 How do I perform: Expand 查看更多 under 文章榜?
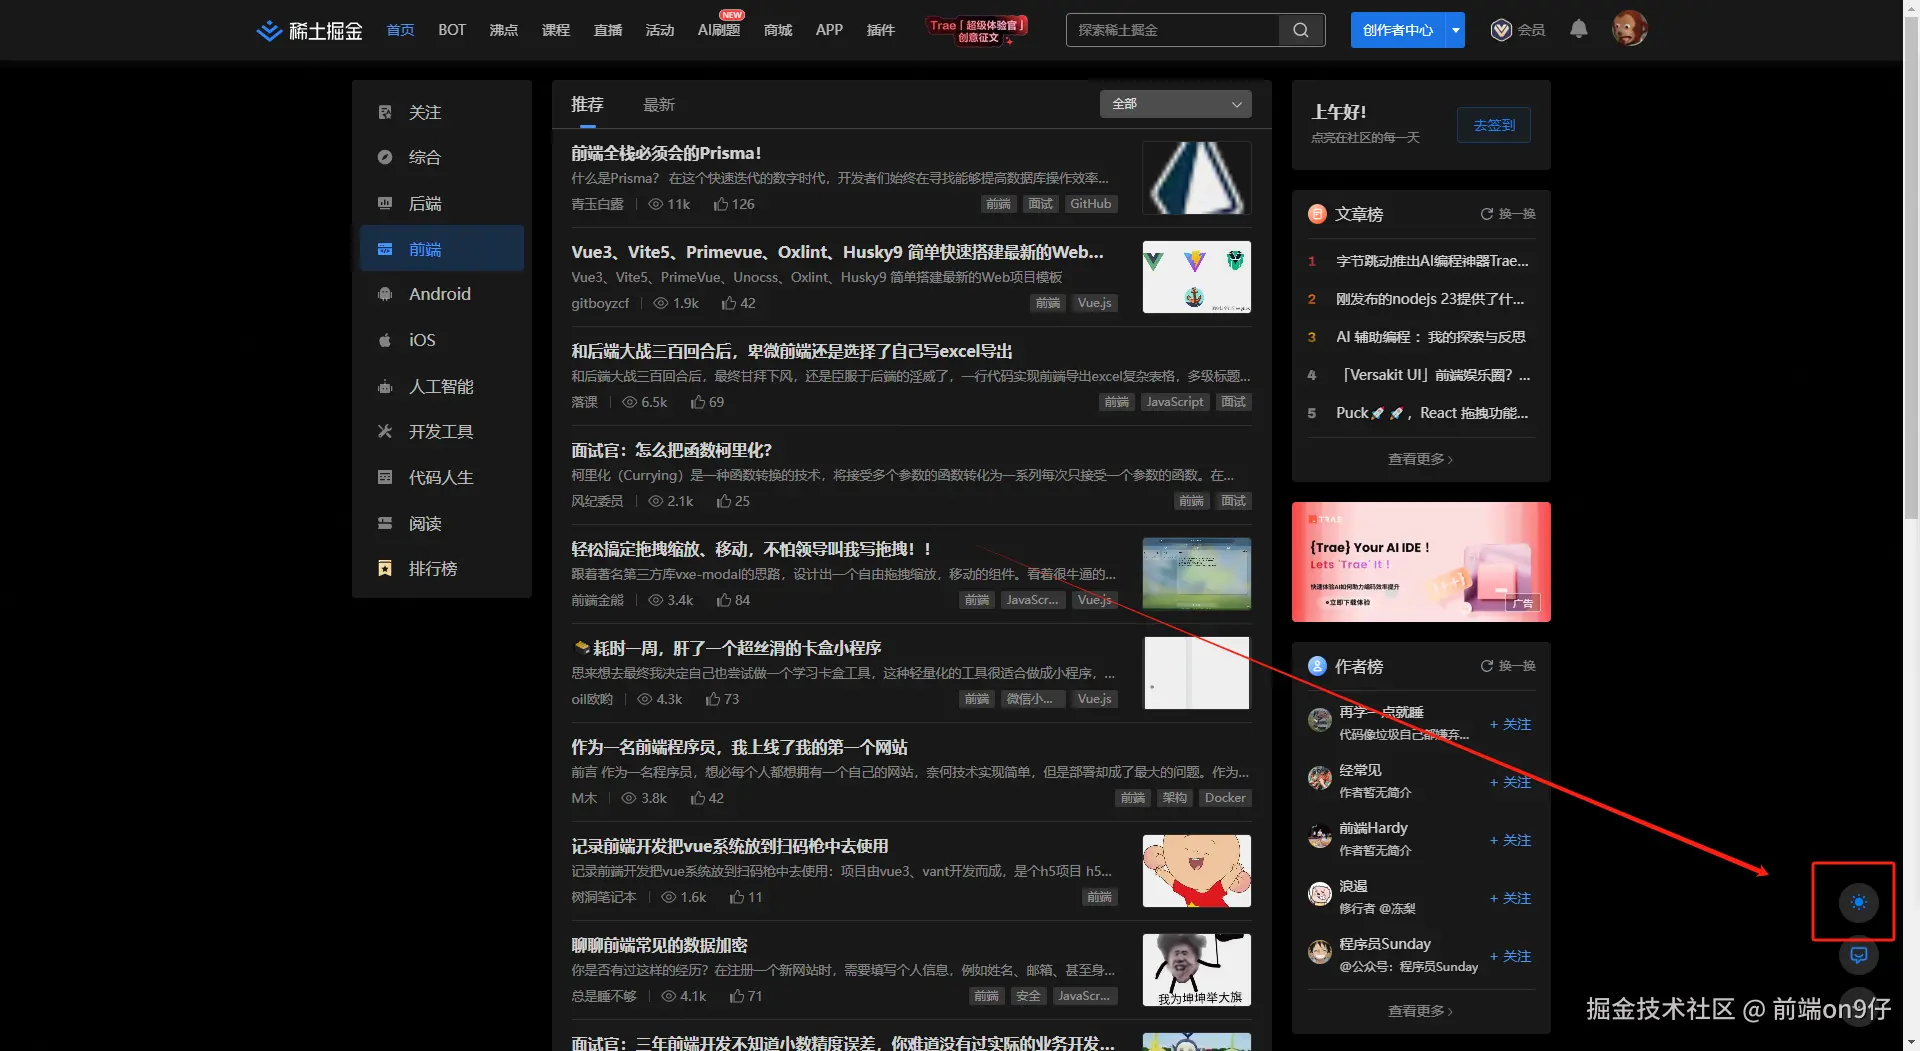tap(1420, 459)
